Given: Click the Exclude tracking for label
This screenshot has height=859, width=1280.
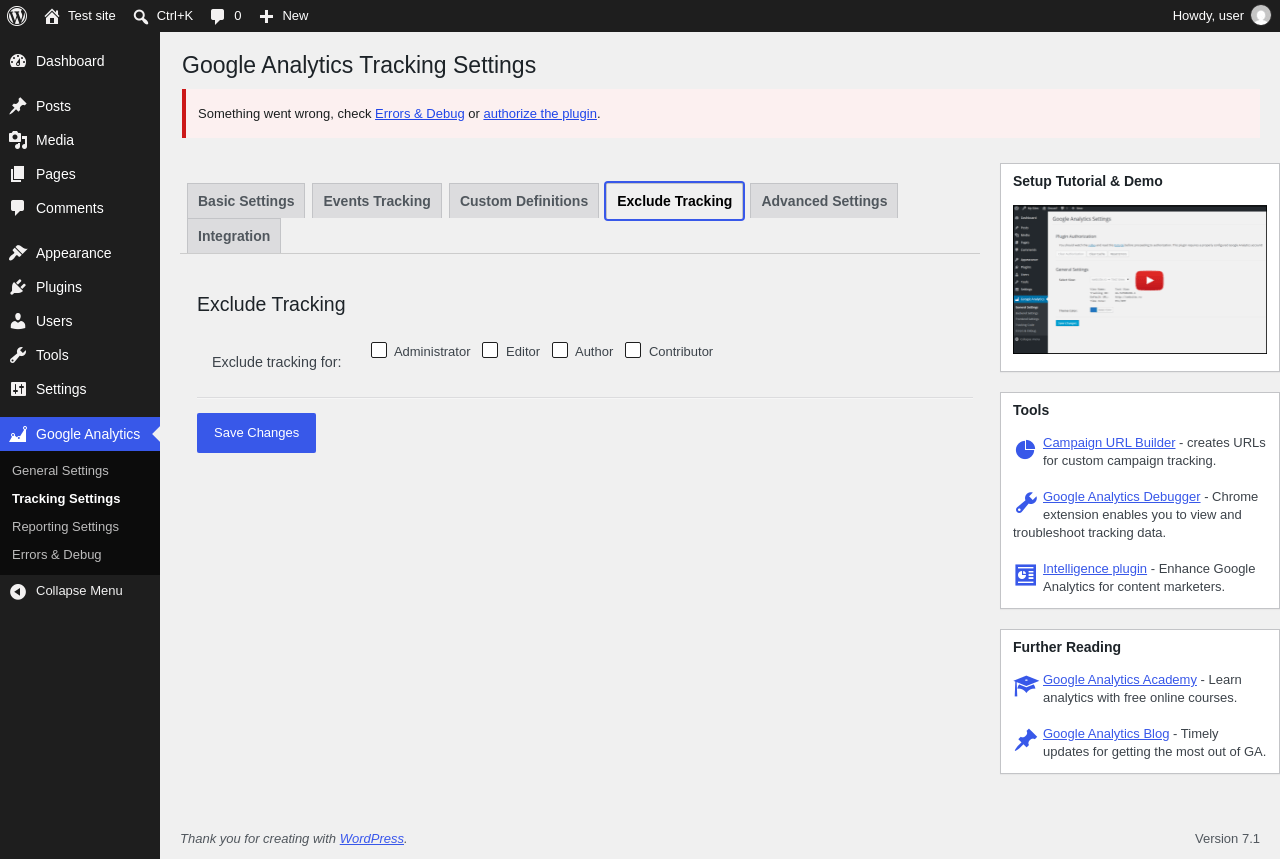Looking at the screenshot, I should coord(277,362).
